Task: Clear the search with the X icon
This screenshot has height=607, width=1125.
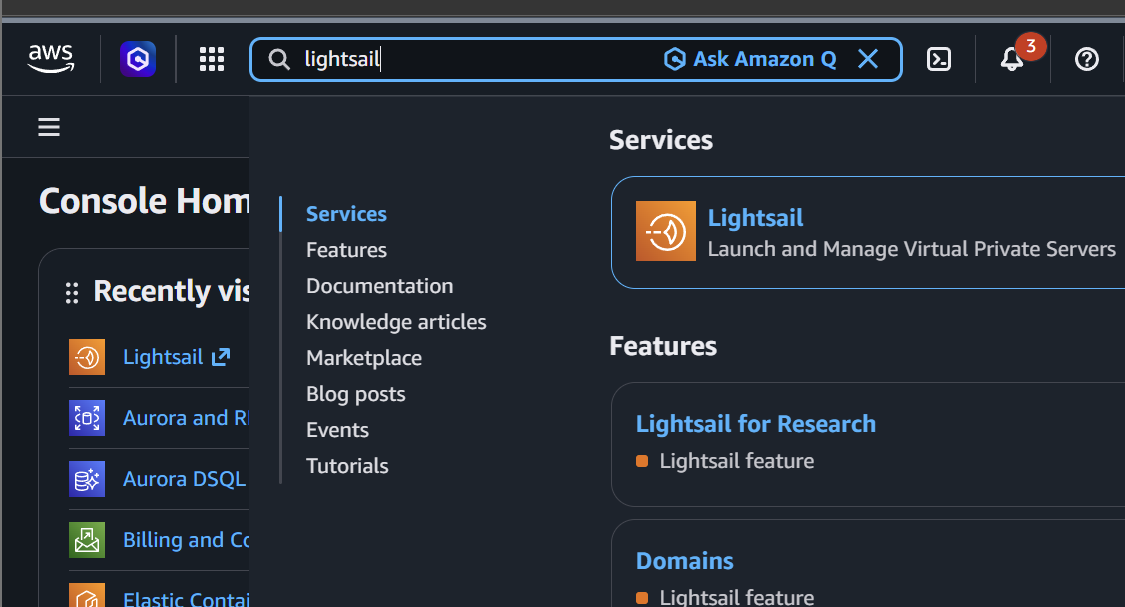Action: (x=868, y=59)
